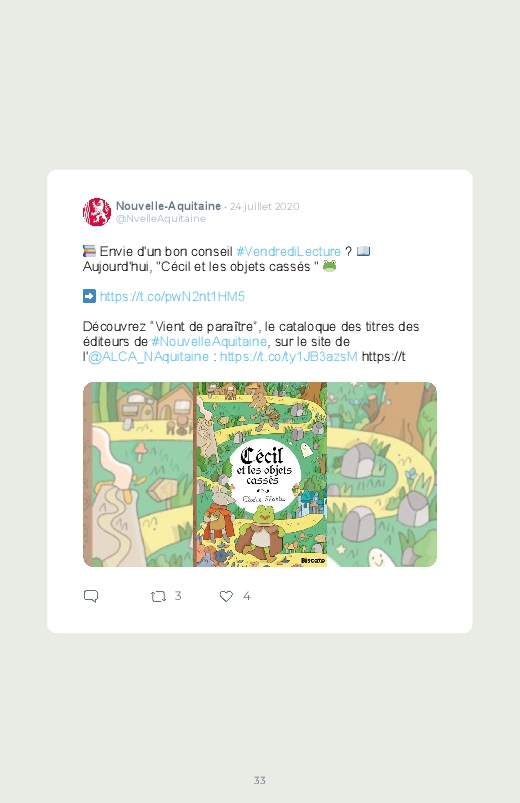This screenshot has height=803, width=520.
Task: Click the Nouvelle-Aquitaine profile avatar
Action: pyautogui.click(x=97, y=212)
